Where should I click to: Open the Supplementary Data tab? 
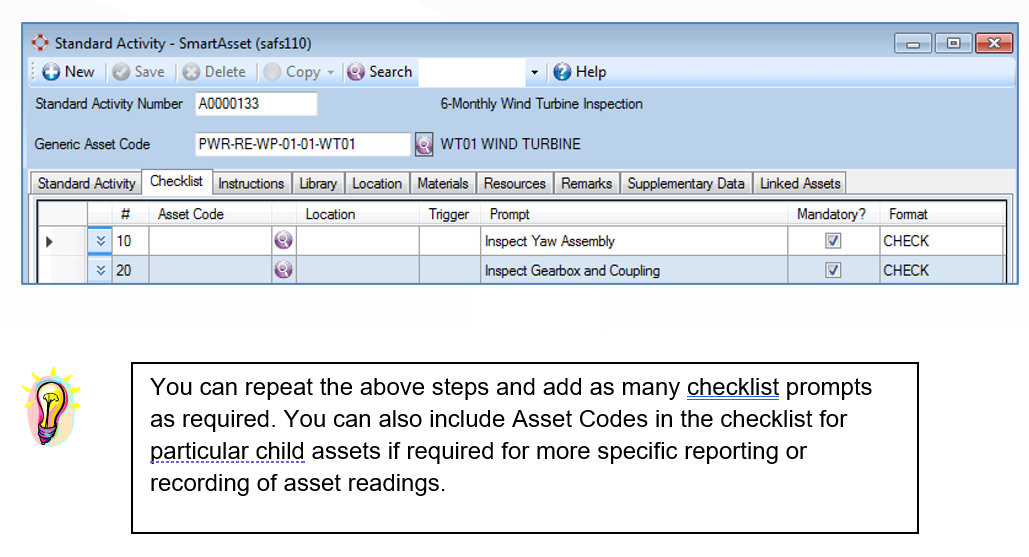[x=686, y=184]
